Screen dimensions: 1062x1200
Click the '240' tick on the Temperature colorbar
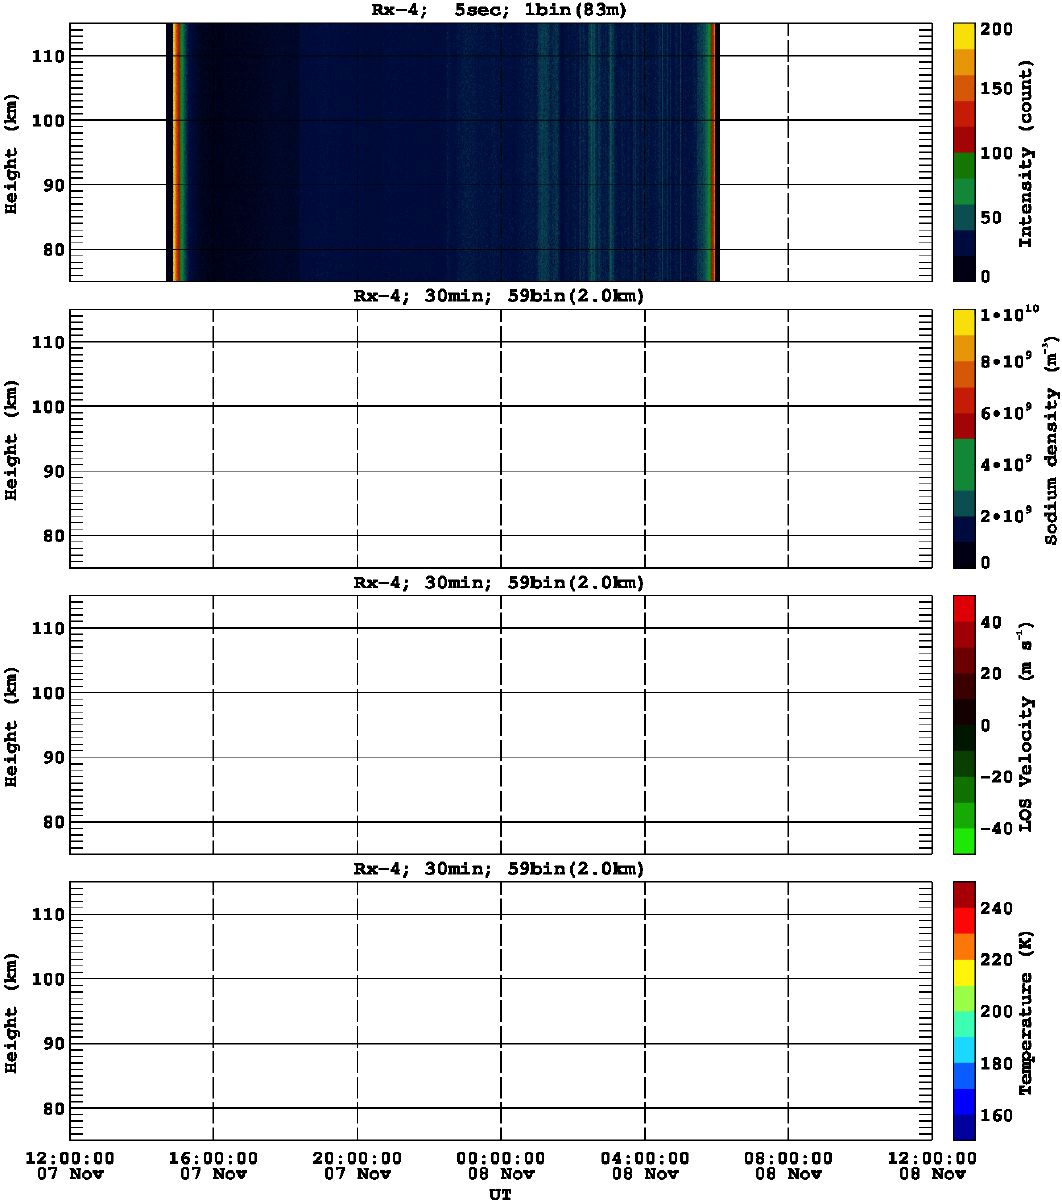[996, 908]
